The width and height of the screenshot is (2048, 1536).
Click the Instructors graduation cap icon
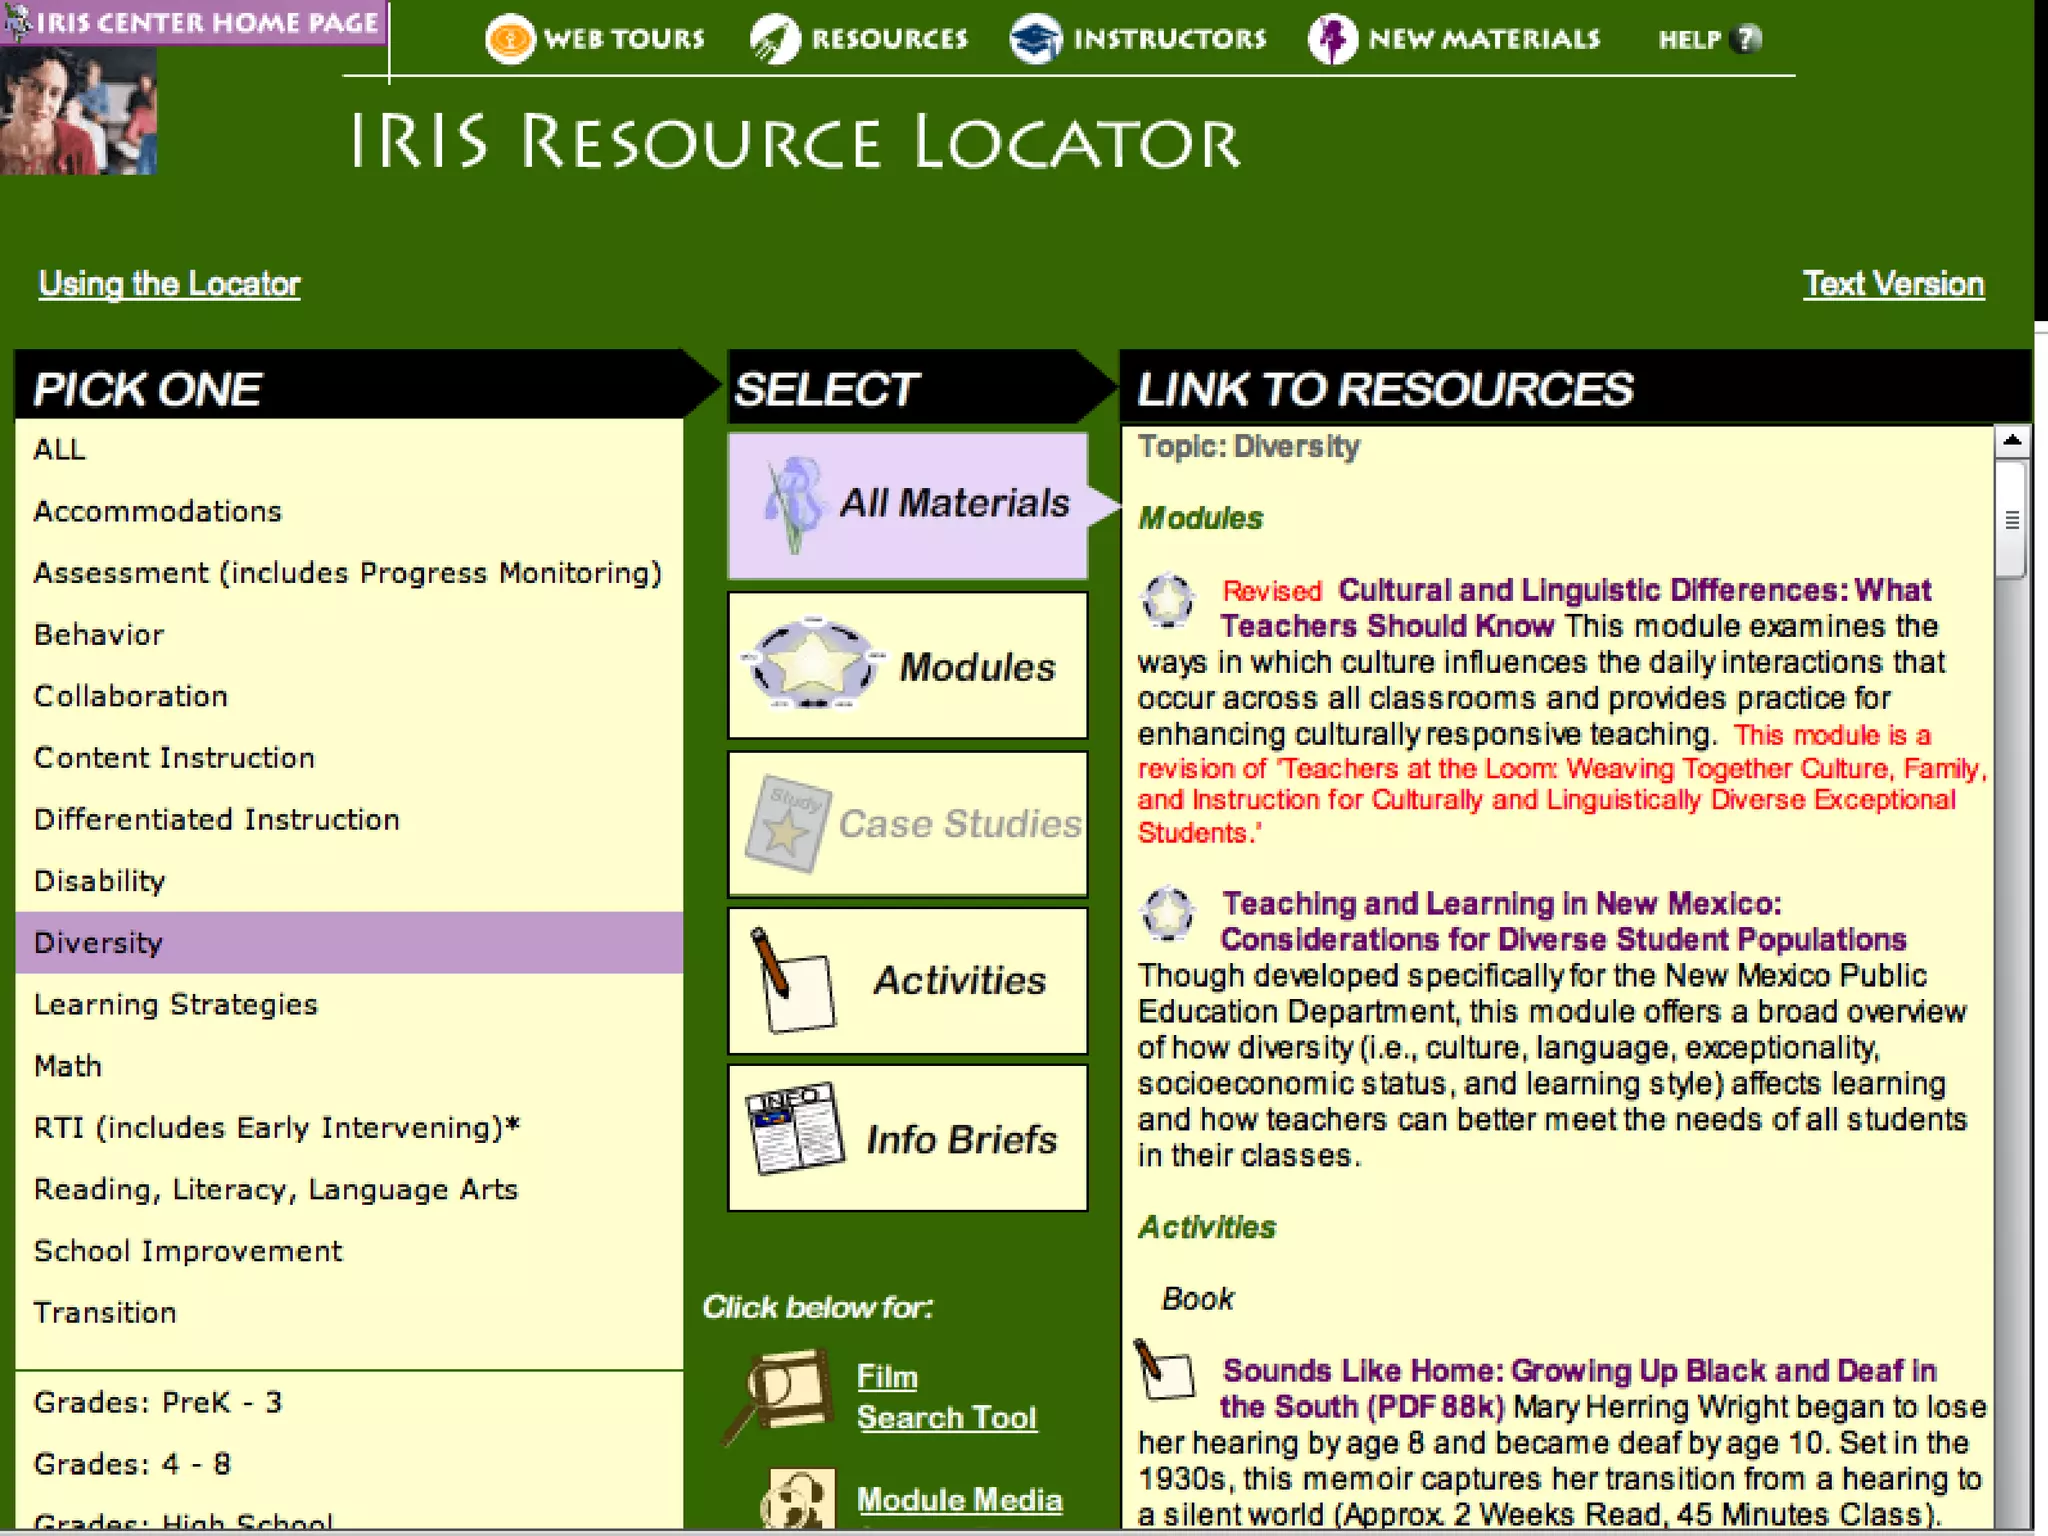(1035, 39)
